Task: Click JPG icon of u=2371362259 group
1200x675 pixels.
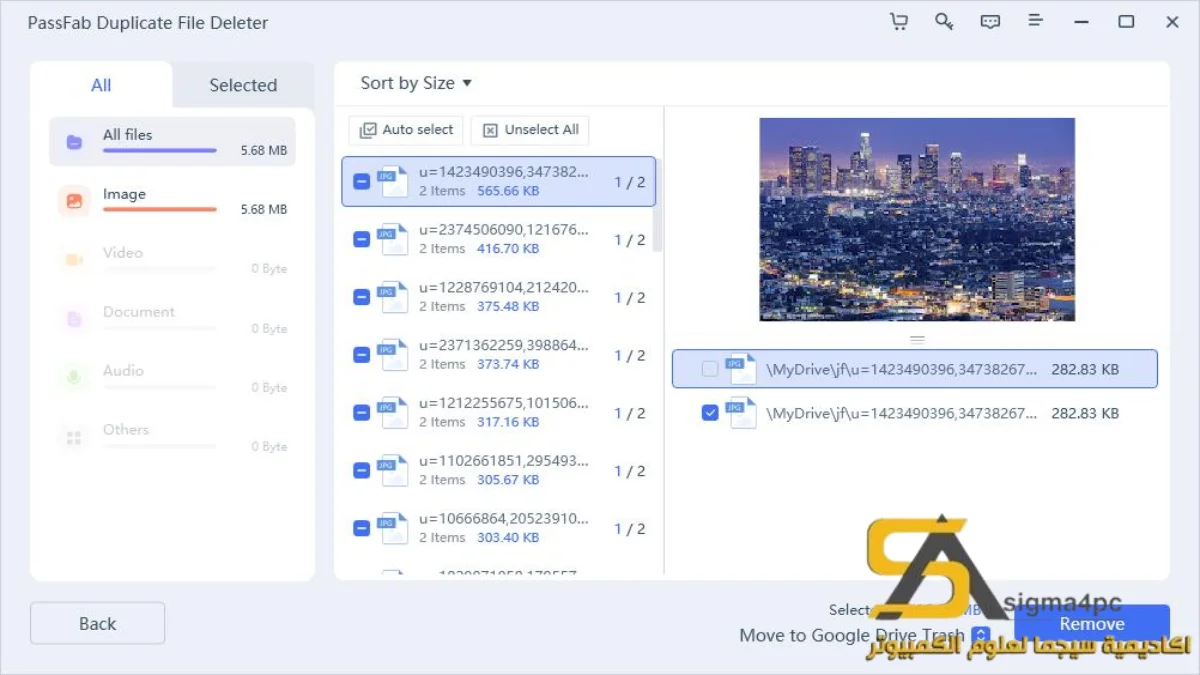Action: tap(393, 355)
